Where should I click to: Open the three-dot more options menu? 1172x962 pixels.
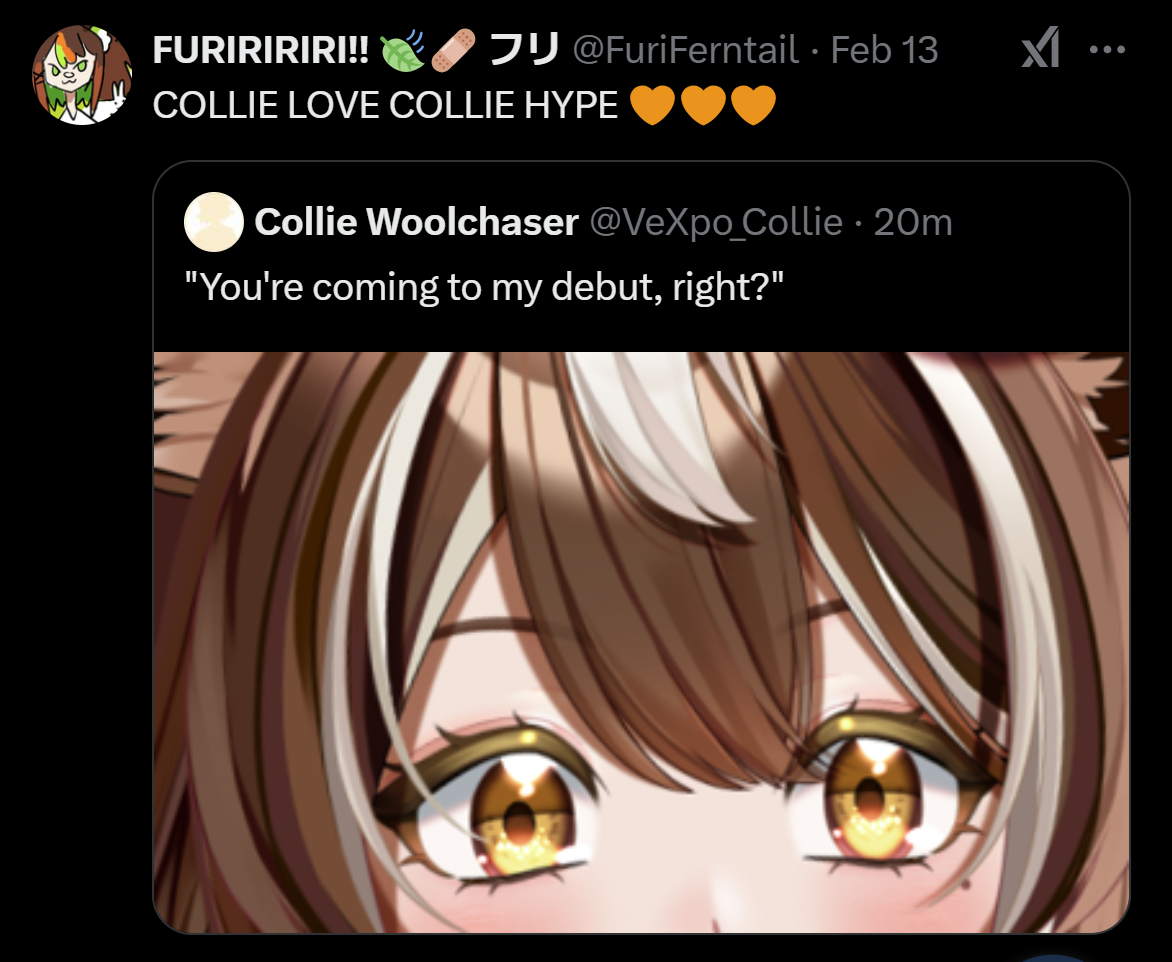click(x=1108, y=49)
